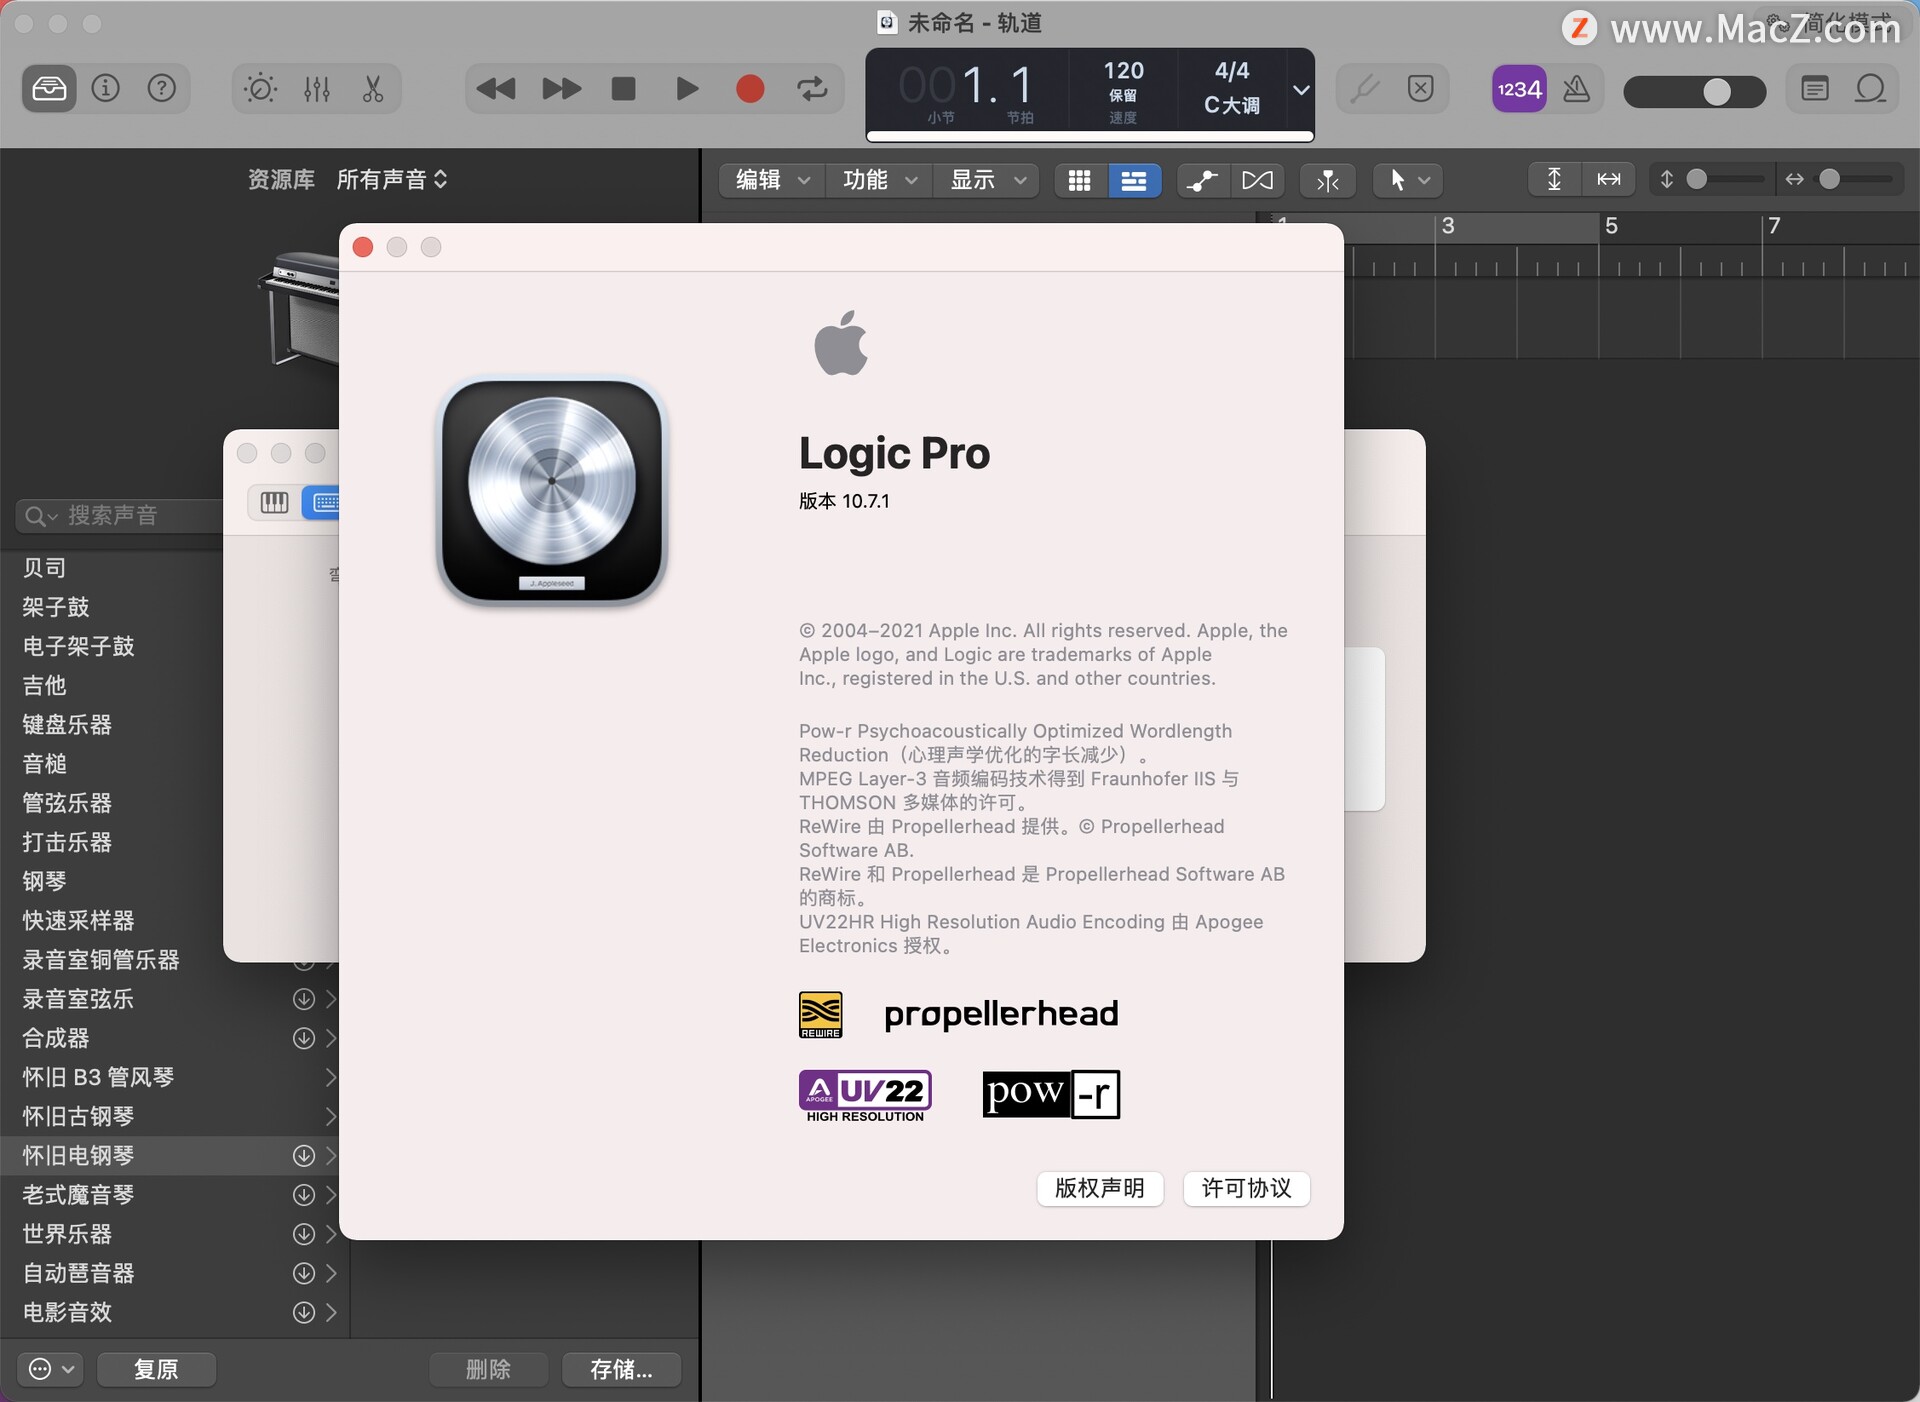The width and height of the screenshot is (1920, 1402).
Task: Click the Fast Forward transport button
Action: (561, 89)
